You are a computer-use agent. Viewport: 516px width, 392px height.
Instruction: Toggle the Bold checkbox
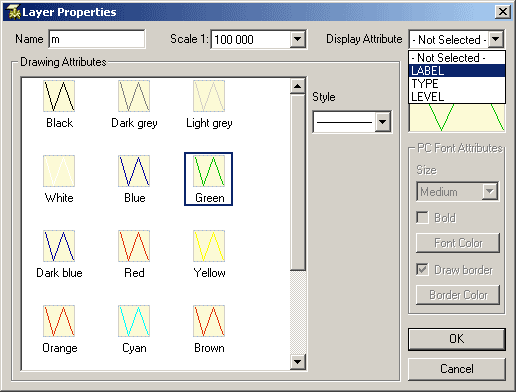423,218
